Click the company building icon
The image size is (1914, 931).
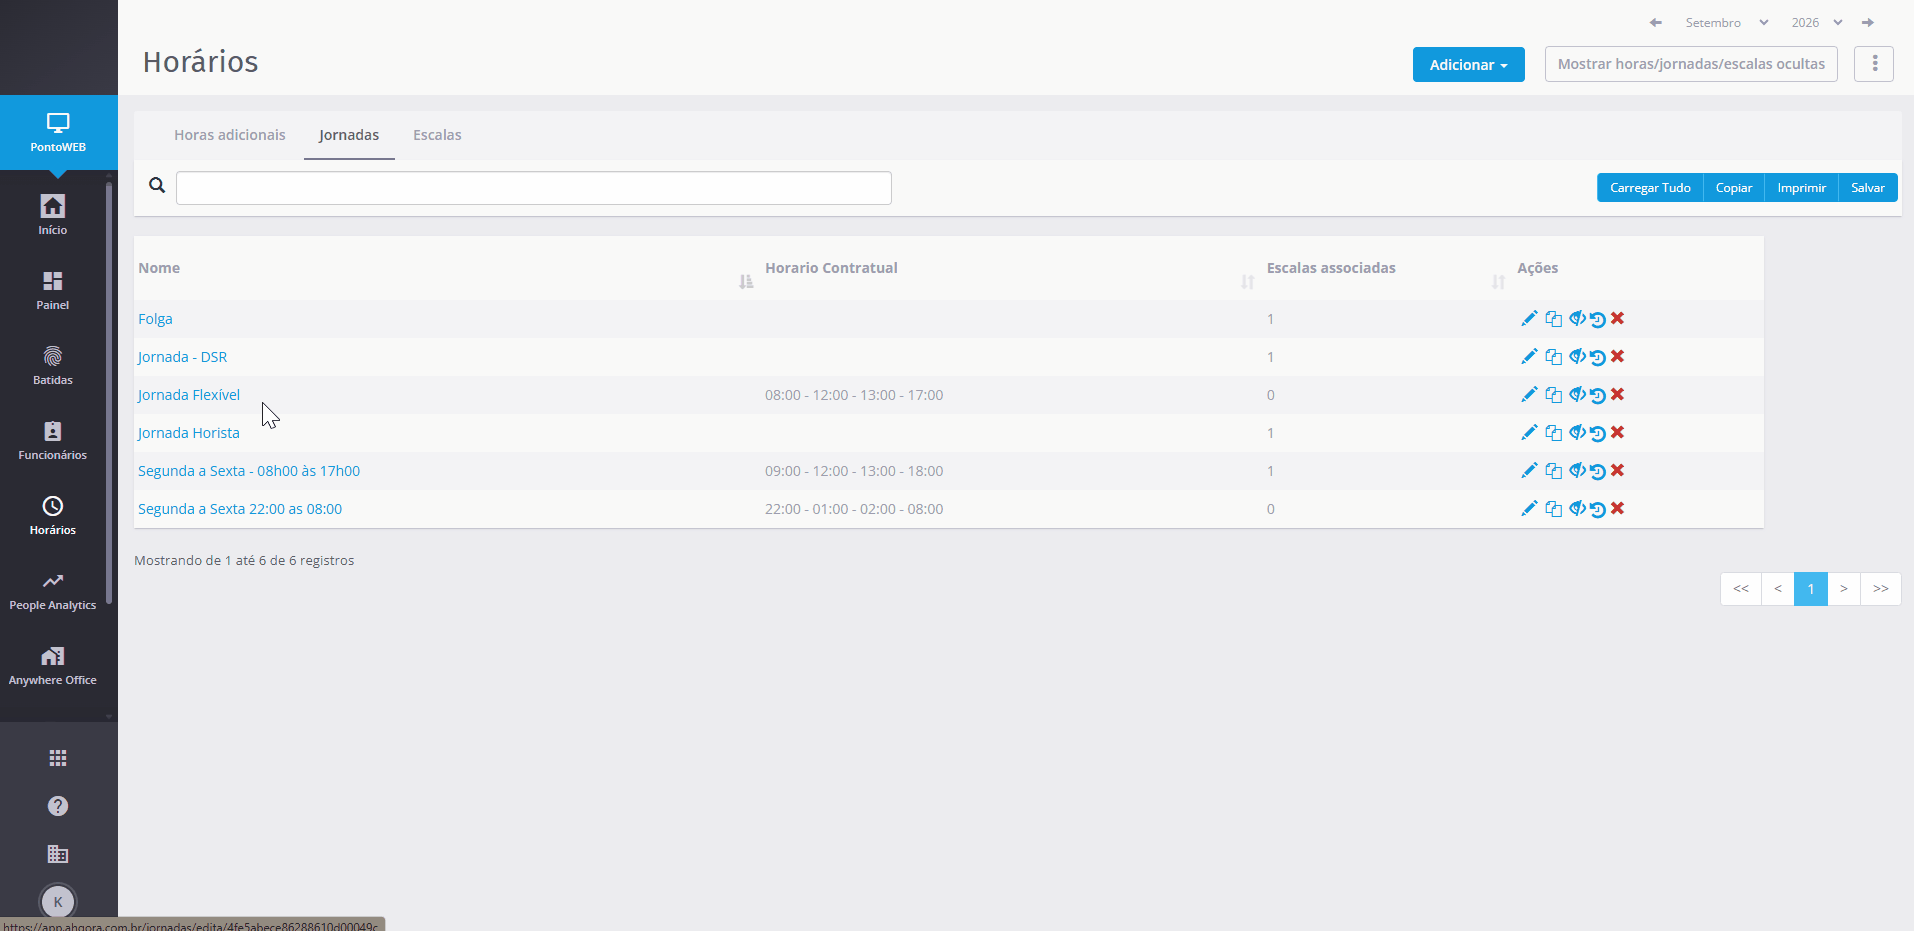click(x=58, y=854)
